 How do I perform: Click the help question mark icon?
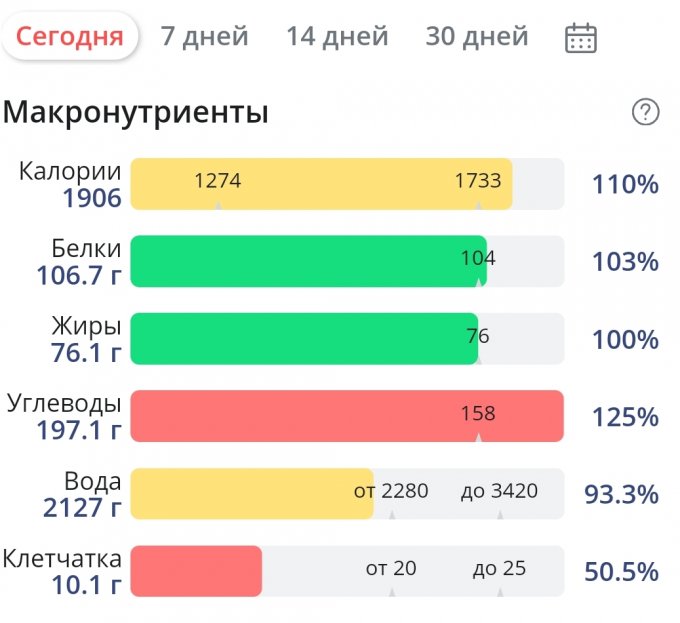pos(646,112)
